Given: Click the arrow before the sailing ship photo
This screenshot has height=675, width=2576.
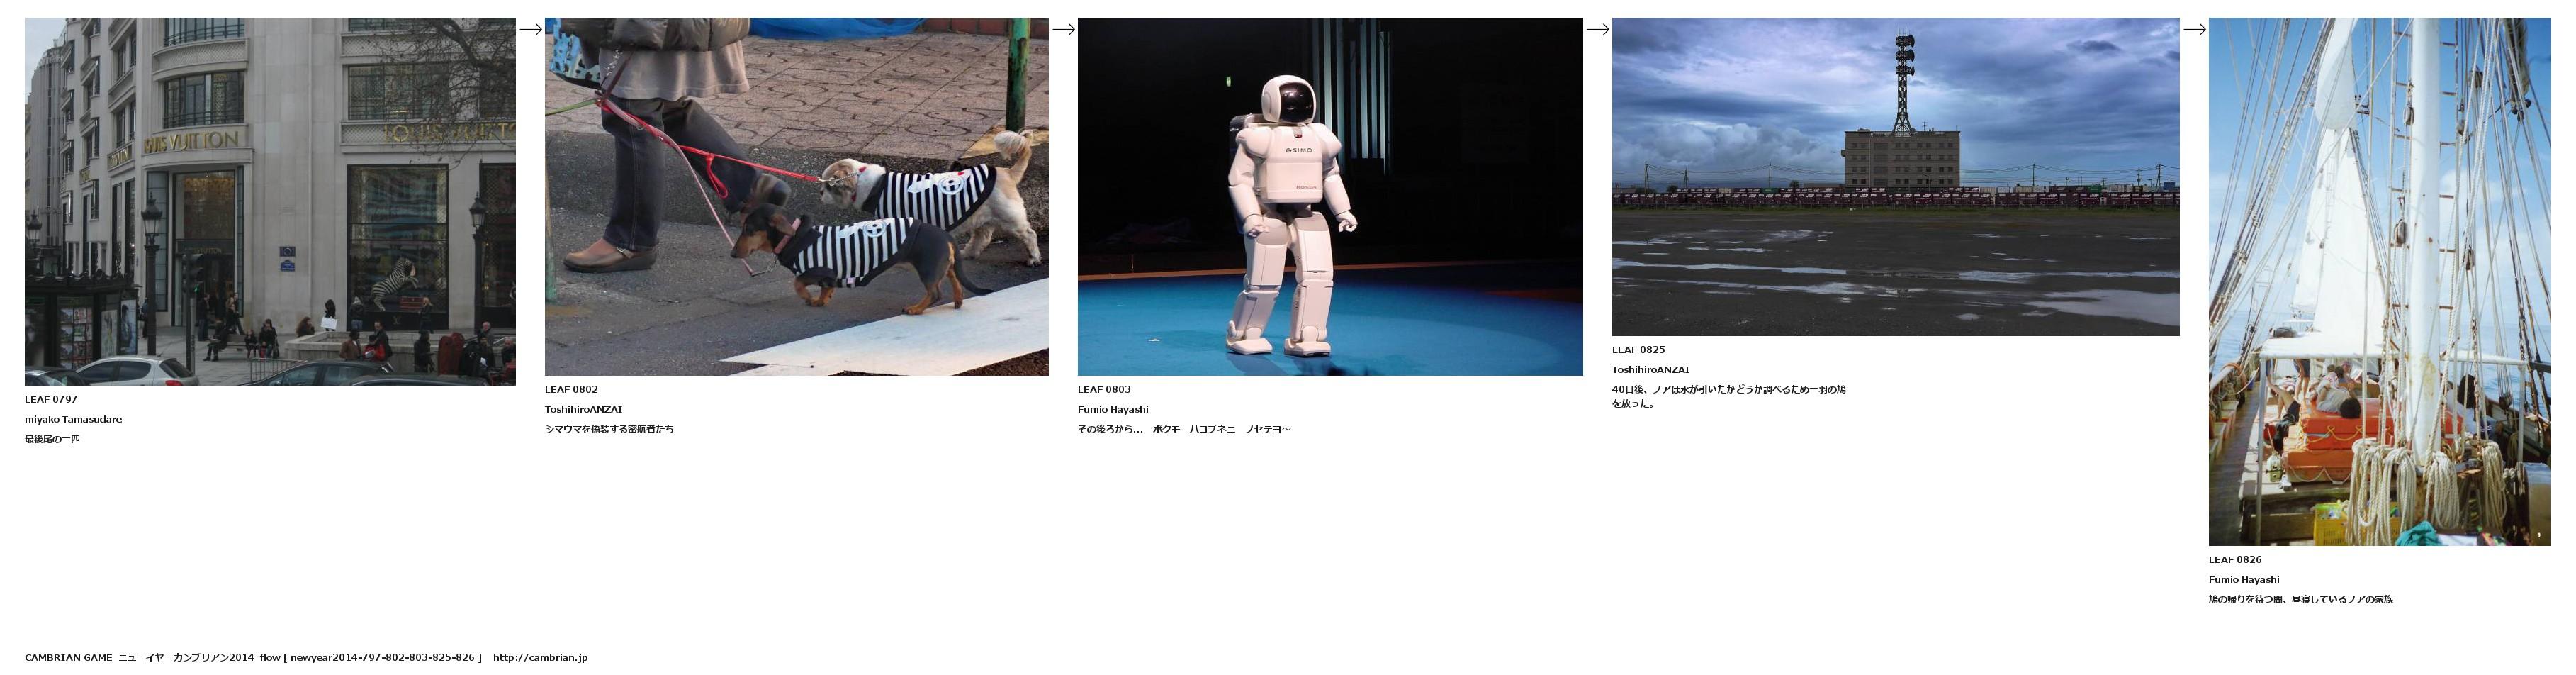Looking at the screenshot, I should coord(2194,29).
